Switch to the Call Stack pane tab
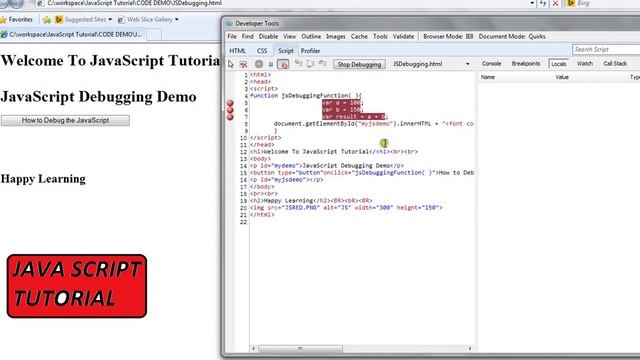Screen dimensions: 640x360 point(615,64)
